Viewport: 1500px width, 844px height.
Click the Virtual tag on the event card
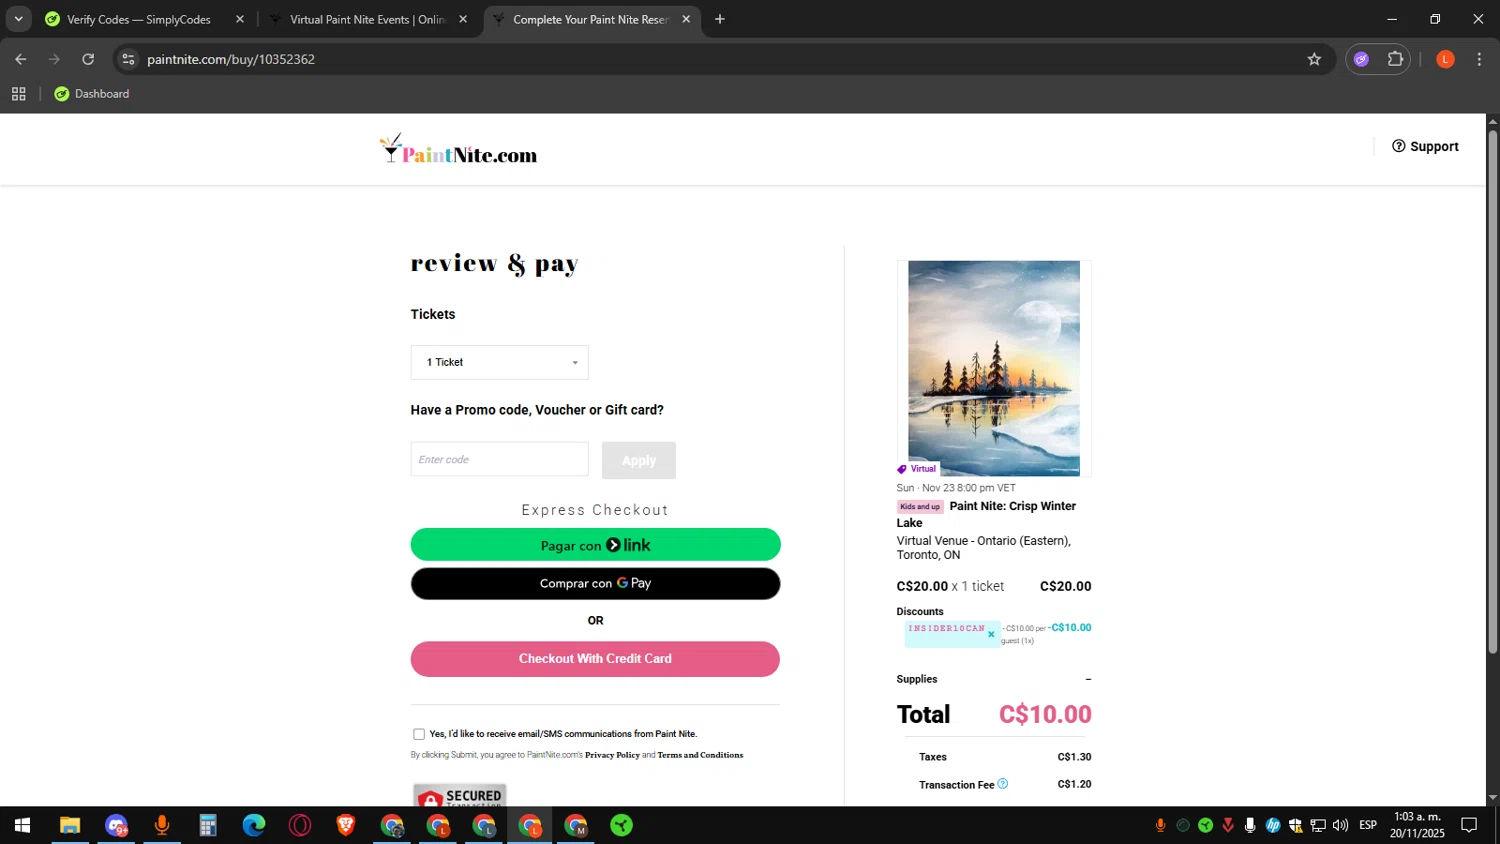pyautogui.click(x=917, y=469)
